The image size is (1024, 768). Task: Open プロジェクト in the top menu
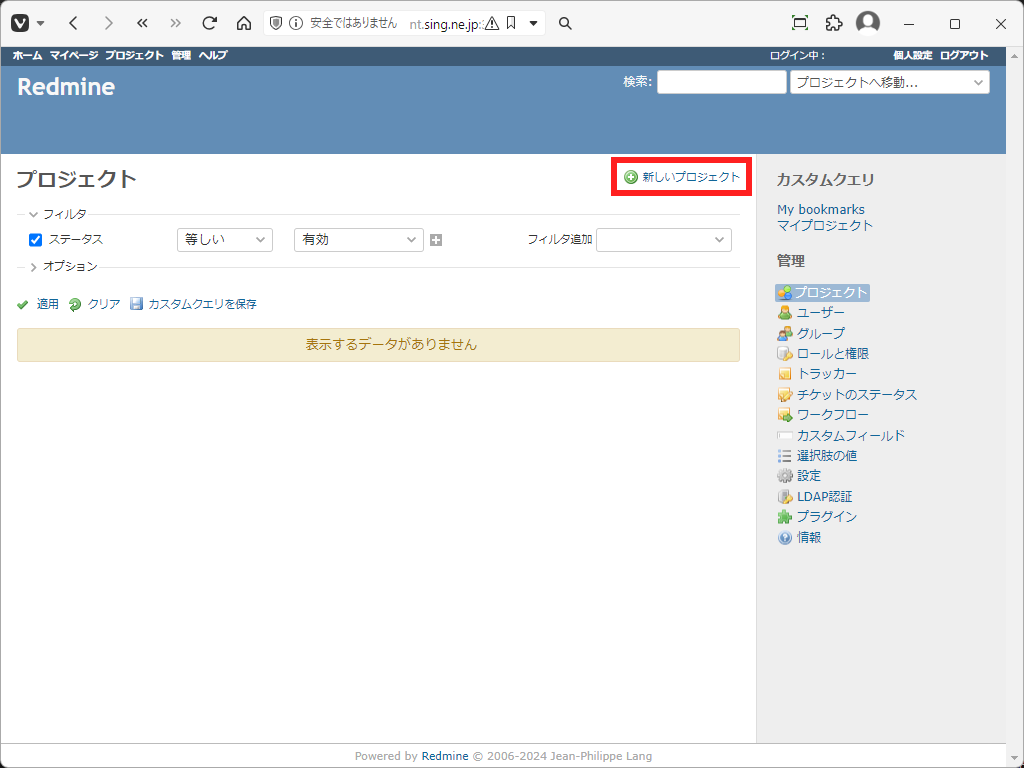coord(135,56)
